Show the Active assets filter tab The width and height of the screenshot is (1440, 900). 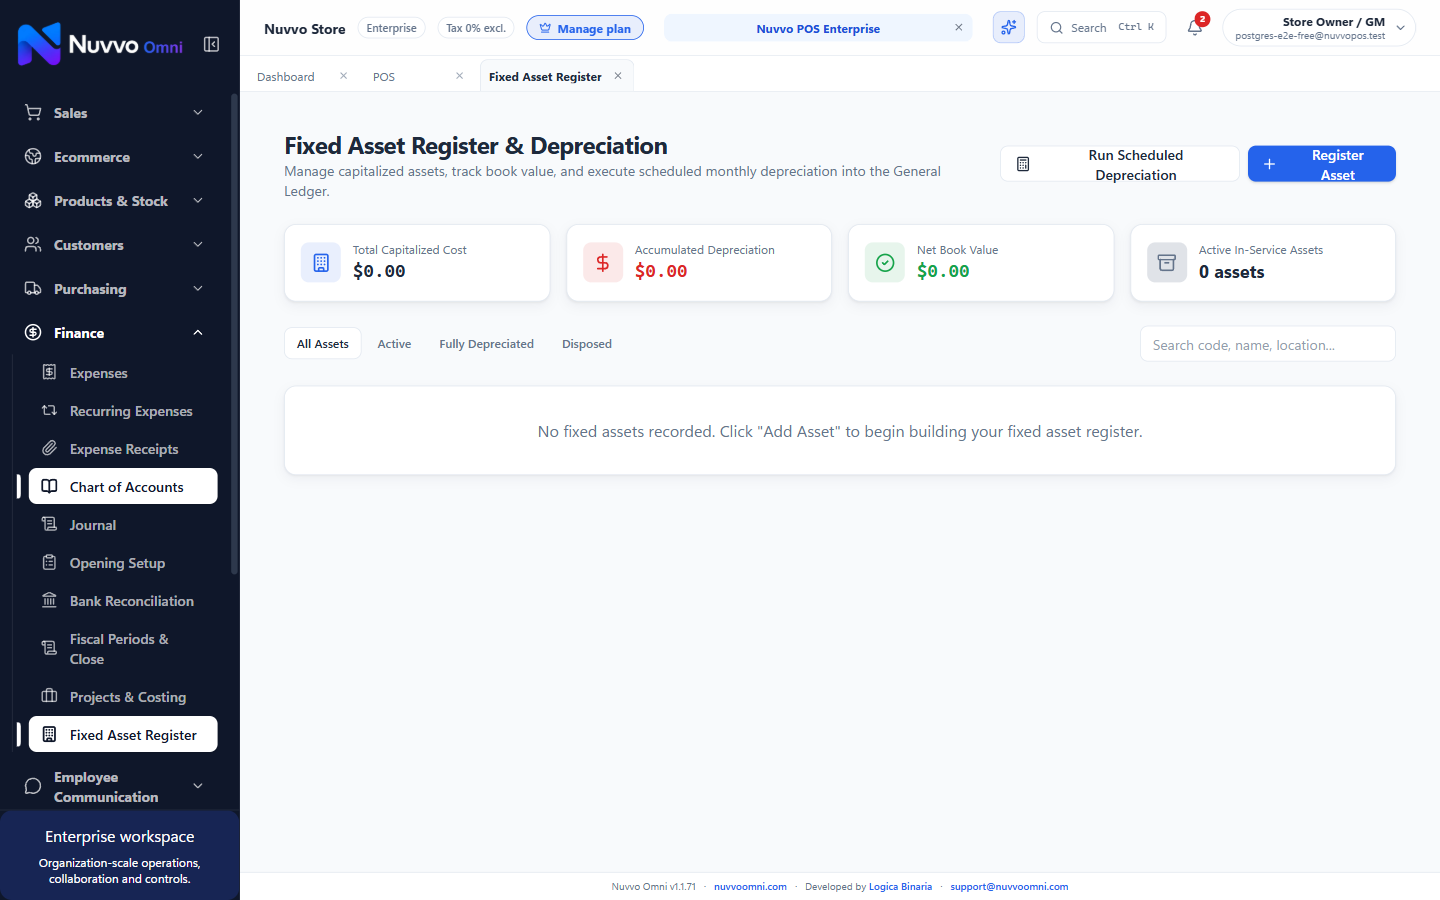[x=394, y=344]
